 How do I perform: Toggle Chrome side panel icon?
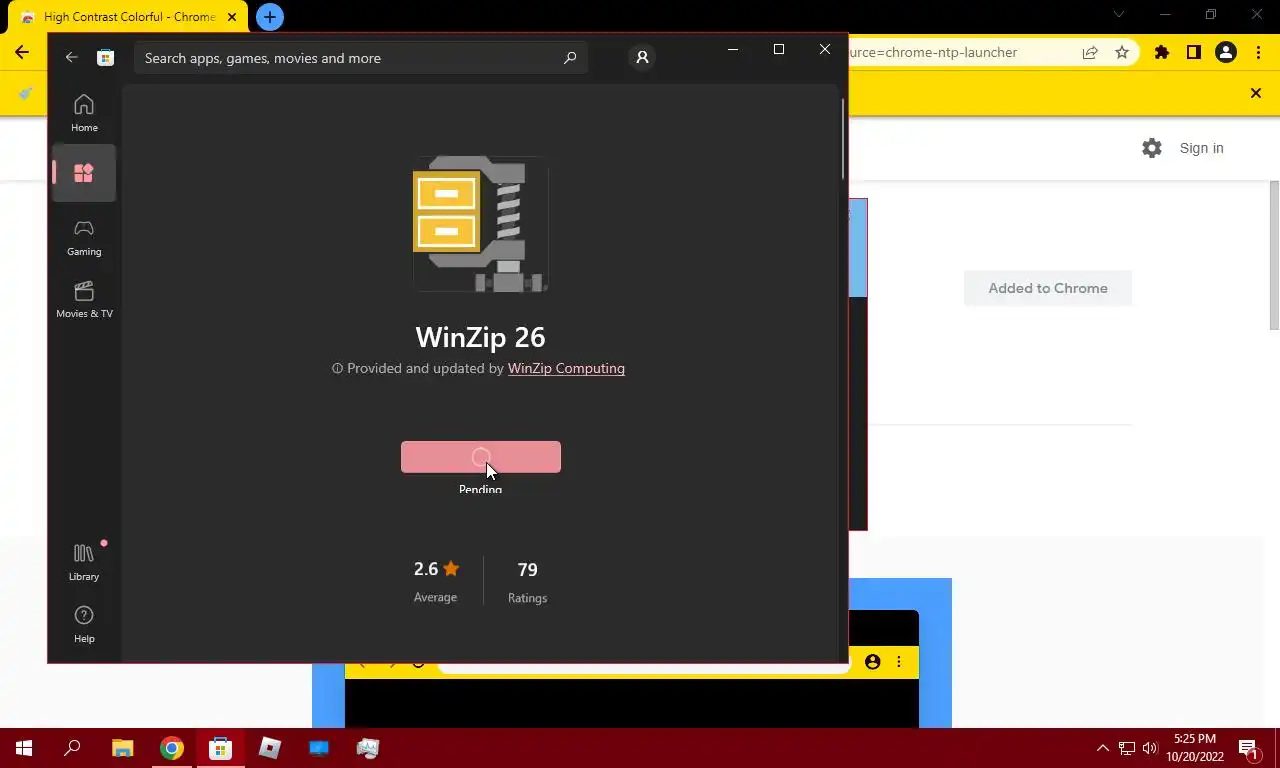pyautogui.click(x=1193, y=52)
